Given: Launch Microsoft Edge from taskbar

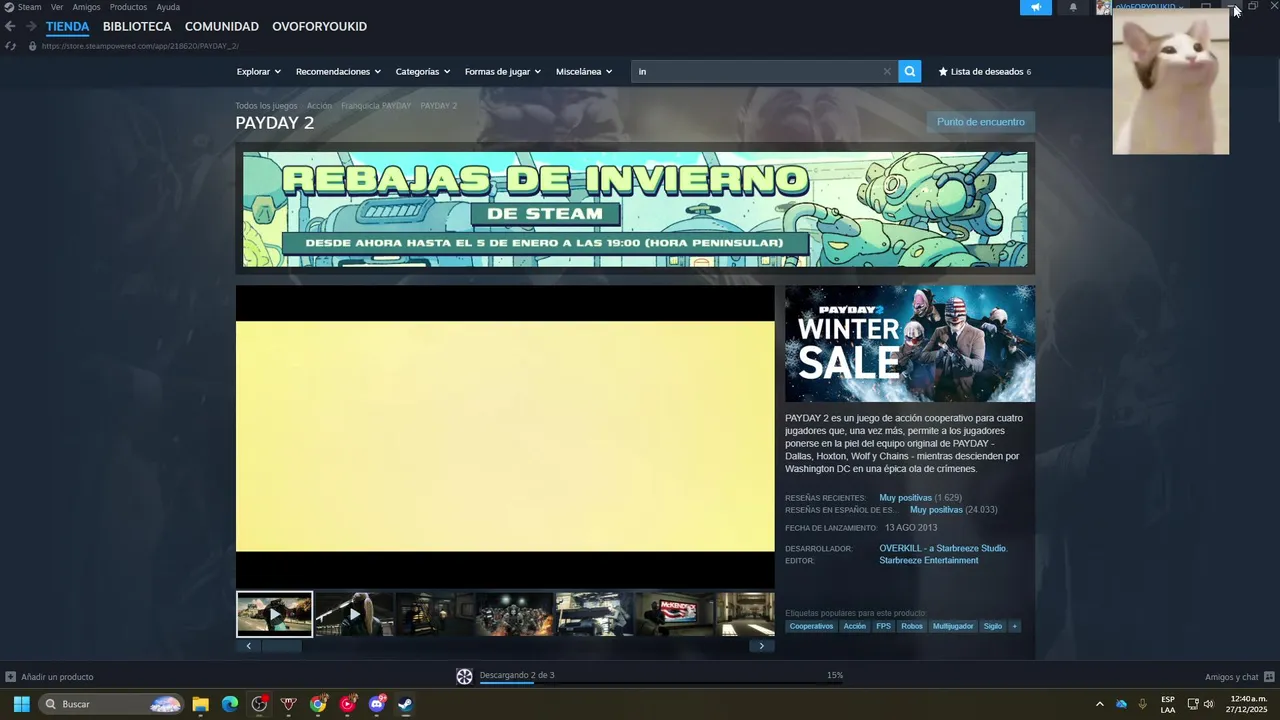Looking at the screenshot, I should 230,704.
